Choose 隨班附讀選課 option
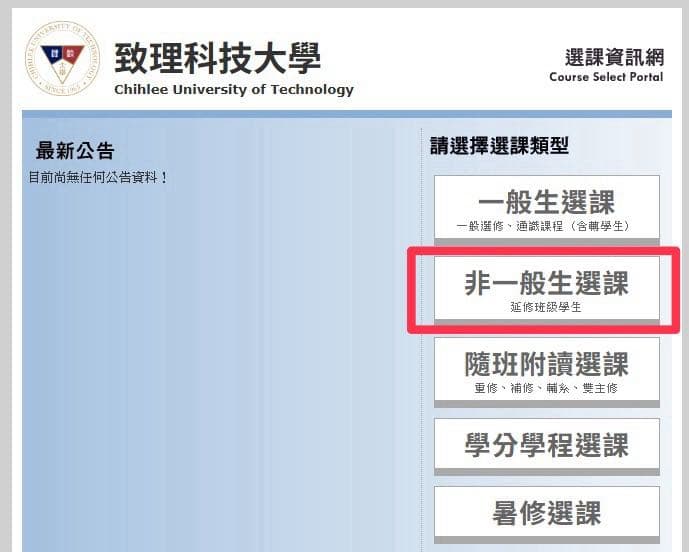The image size is (689, 552). point(547,372)
